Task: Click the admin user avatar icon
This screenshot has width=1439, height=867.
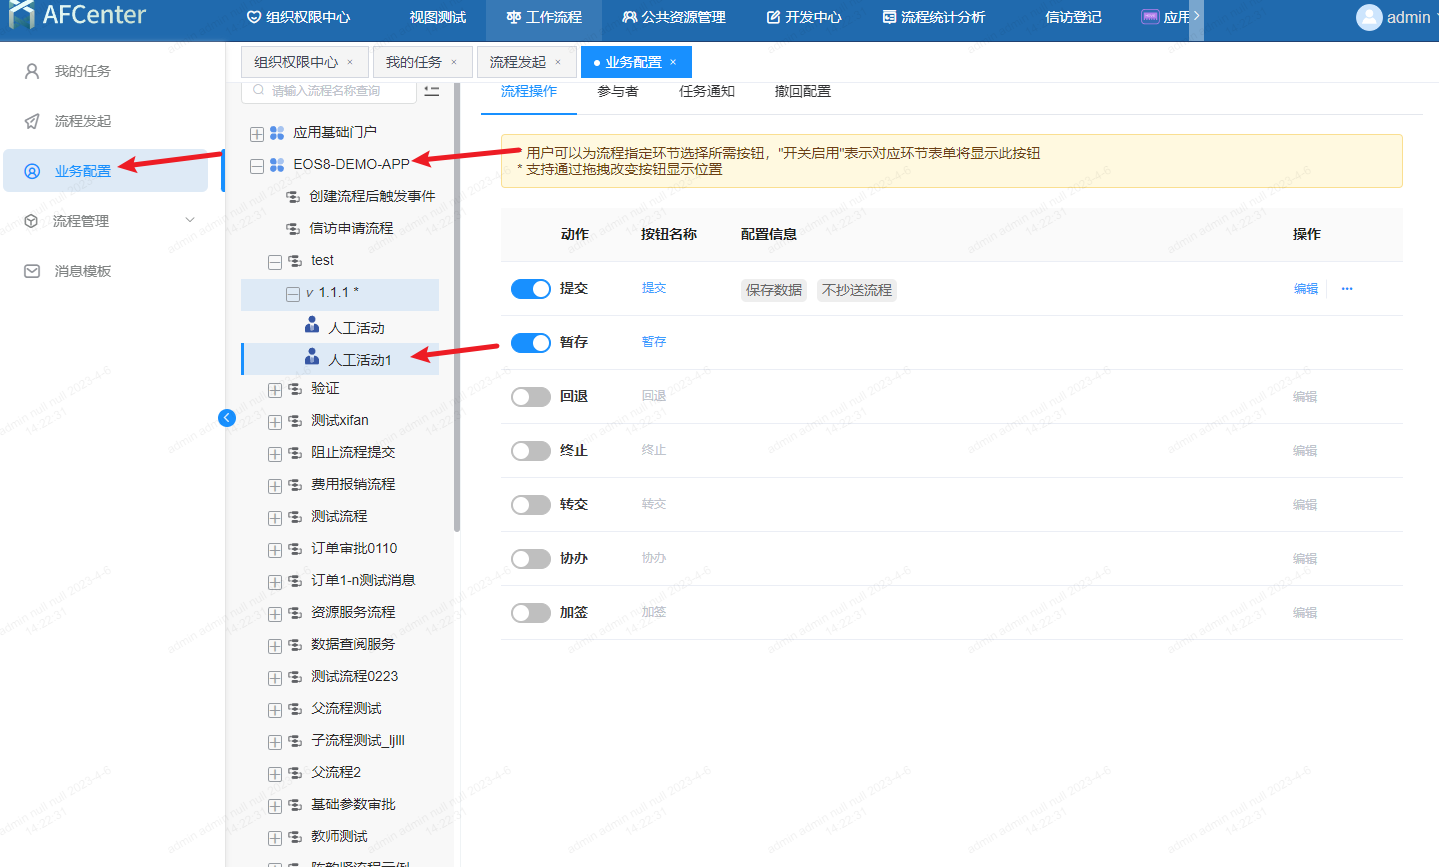Action: click(1368, 17)
